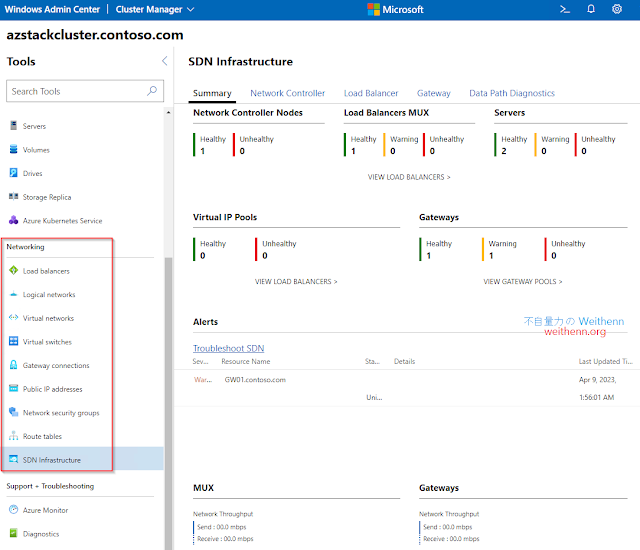Image resolution: width=640 pixels, height=550 pixels.
Task: Select SDN Infrastructure in Tools list
Action: [x=82, y=459]
